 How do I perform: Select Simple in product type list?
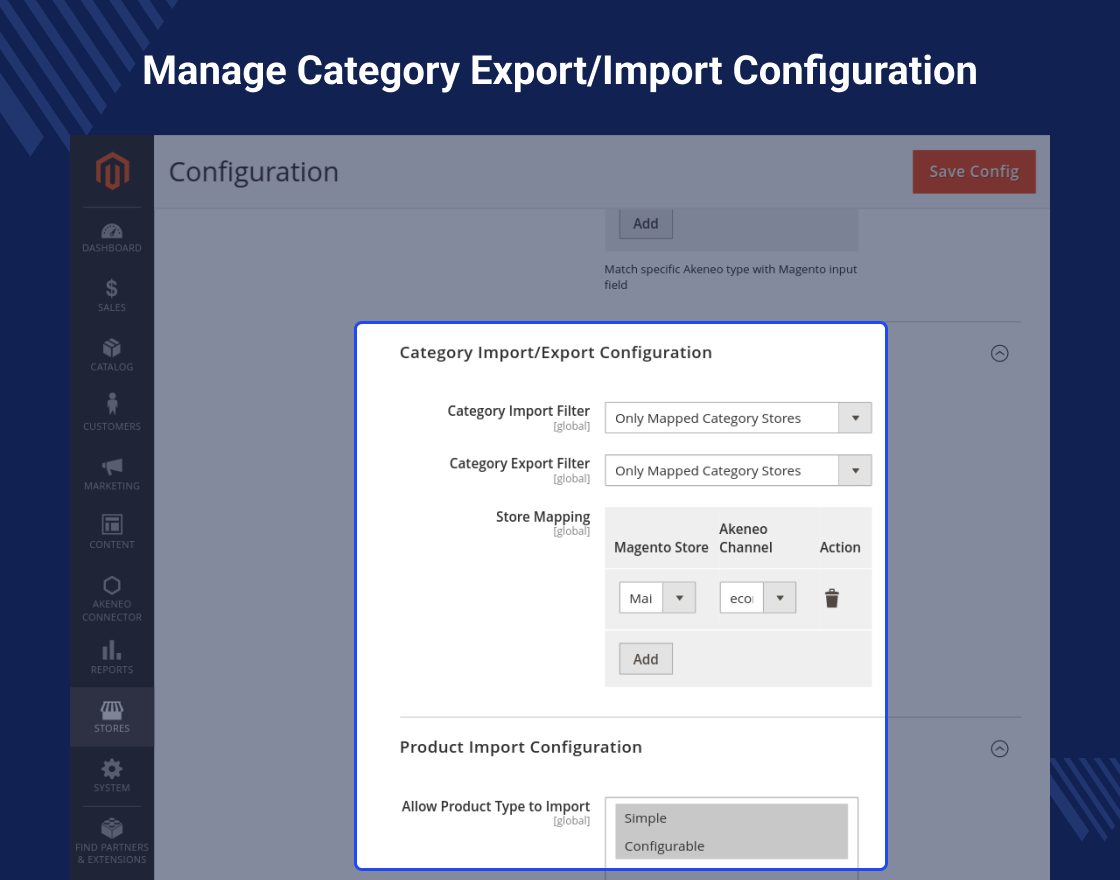click(731, 818)
